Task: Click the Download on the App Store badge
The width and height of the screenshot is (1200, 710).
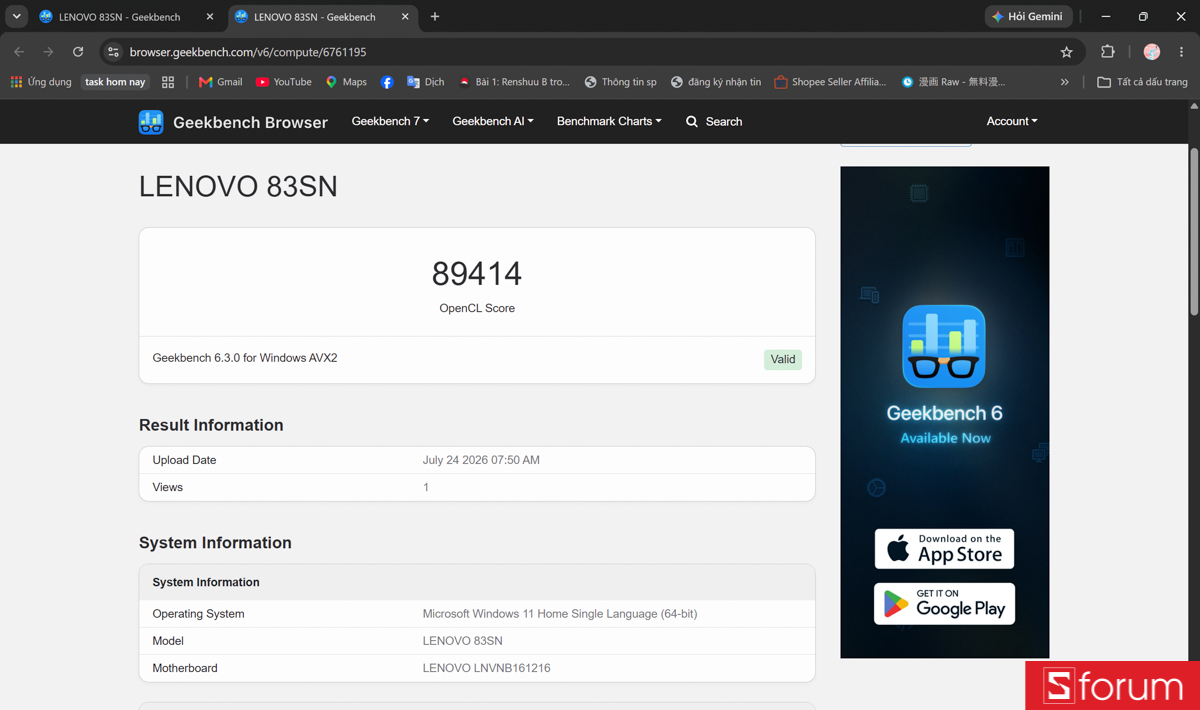Action: point(944,549)
